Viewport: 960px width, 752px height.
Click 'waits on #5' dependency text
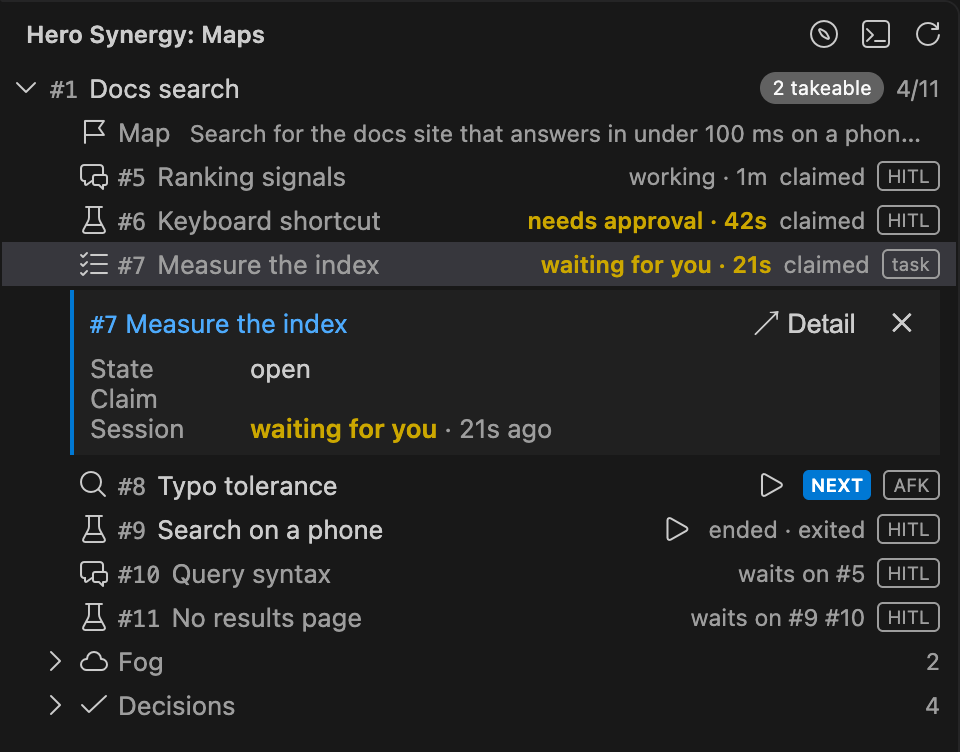(801, 574)
